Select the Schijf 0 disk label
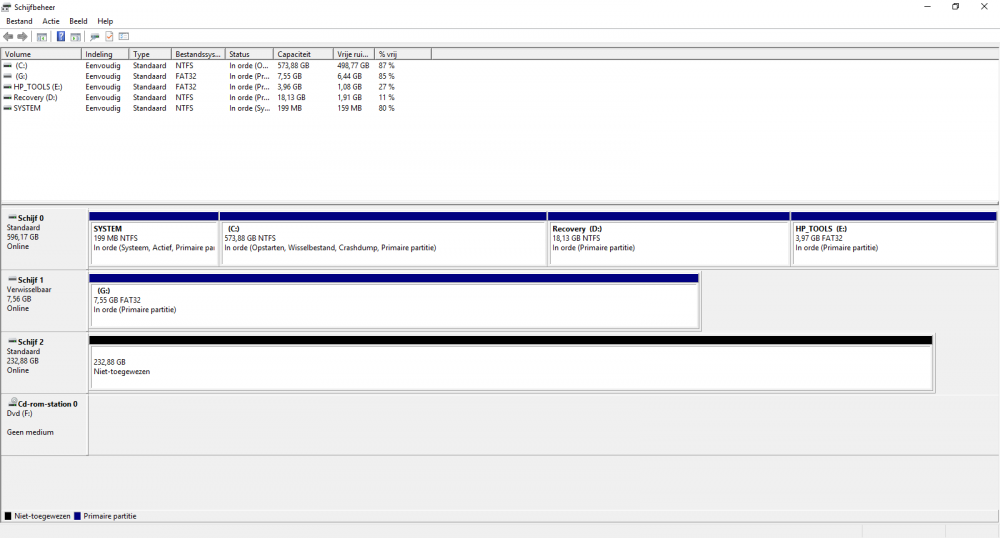 coord(44,236)
